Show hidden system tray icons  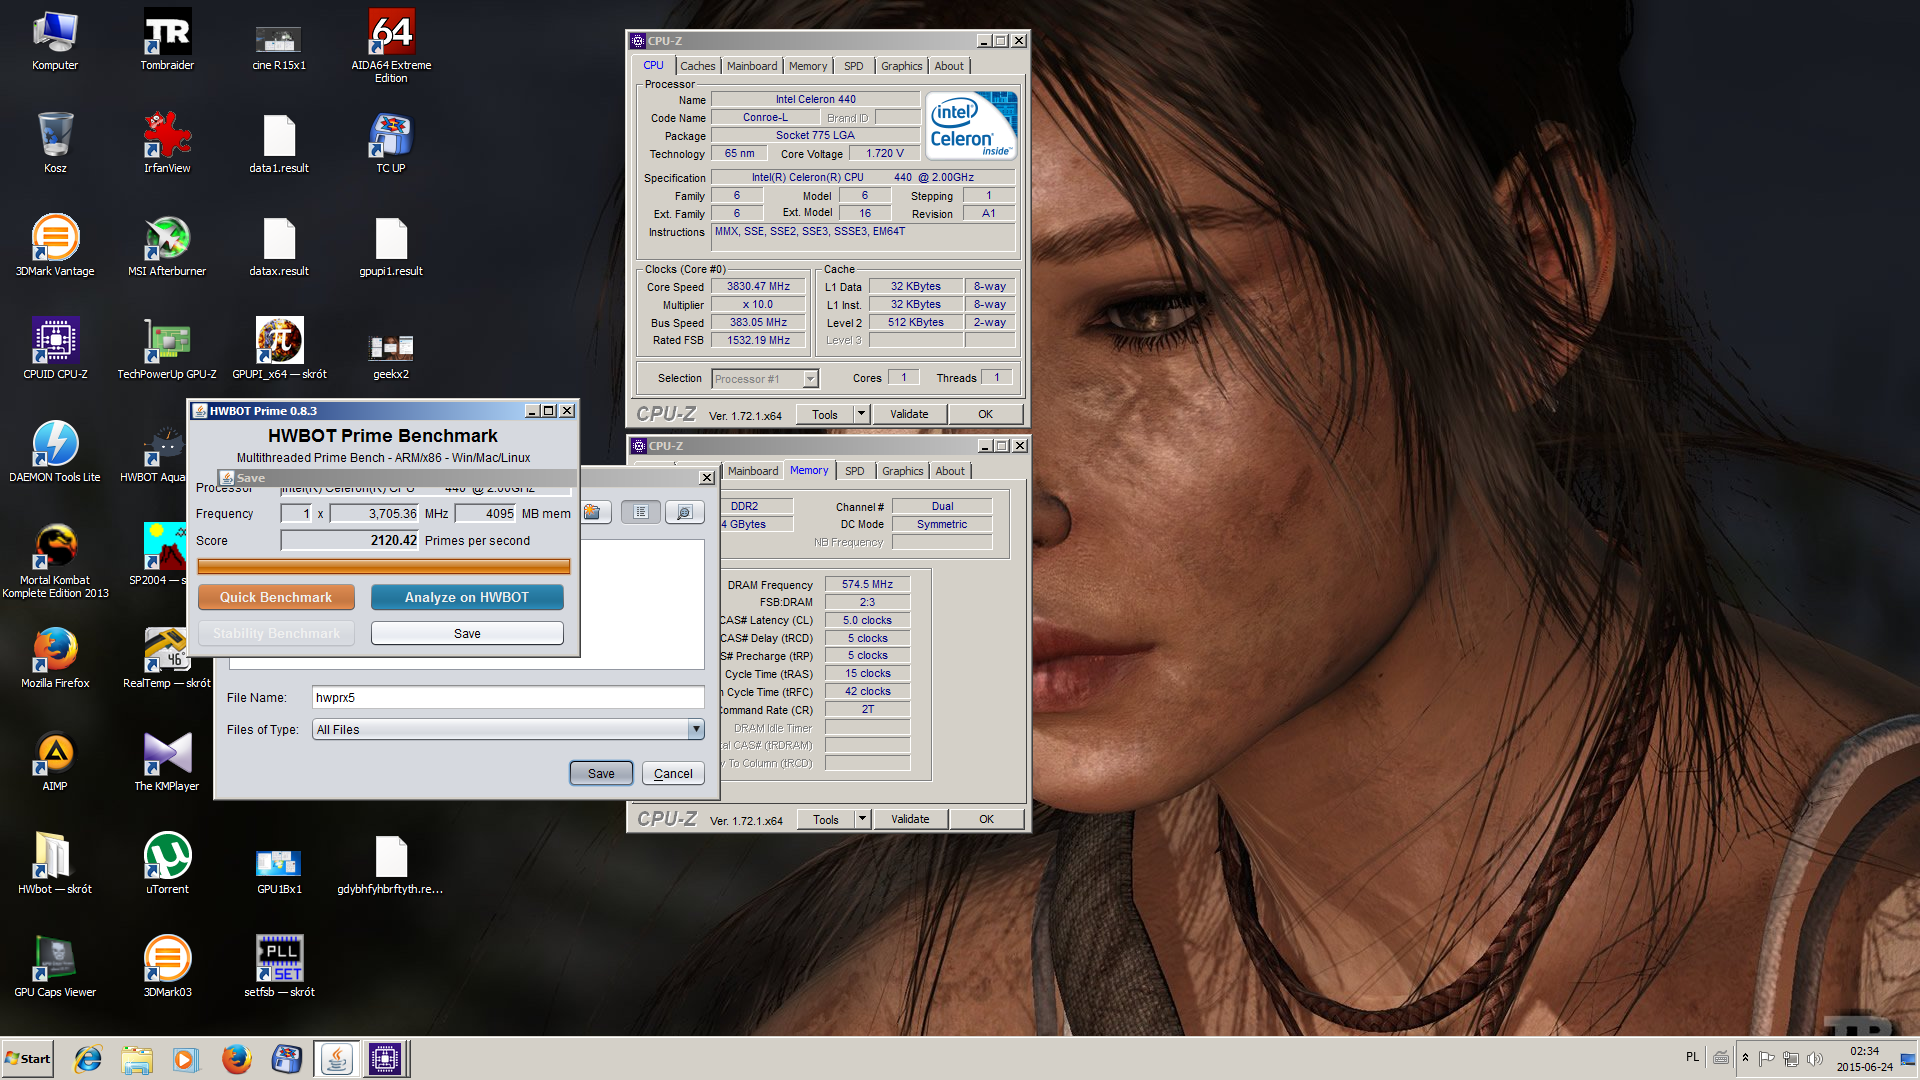[1745, 1058]
